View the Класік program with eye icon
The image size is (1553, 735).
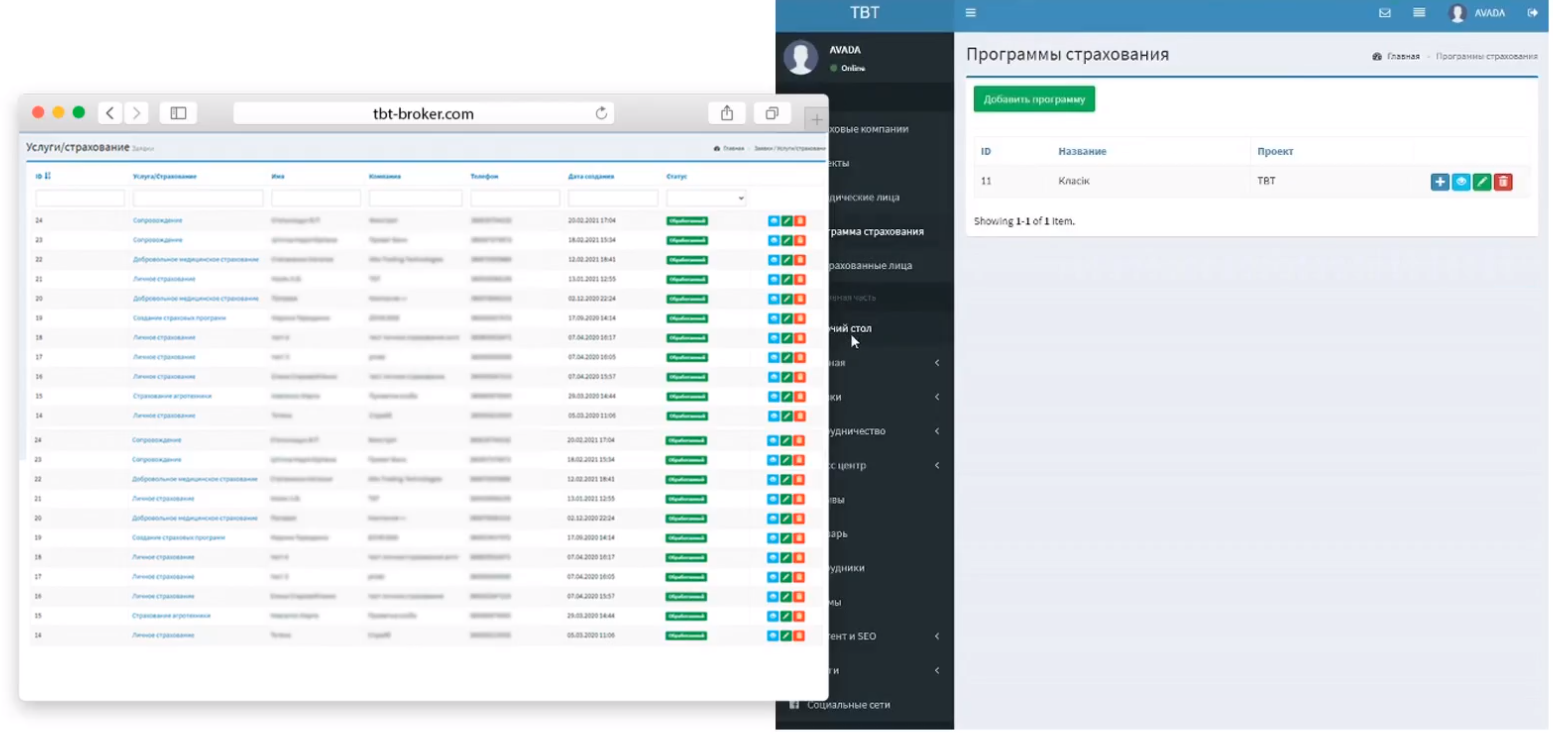pos(1461,182)
